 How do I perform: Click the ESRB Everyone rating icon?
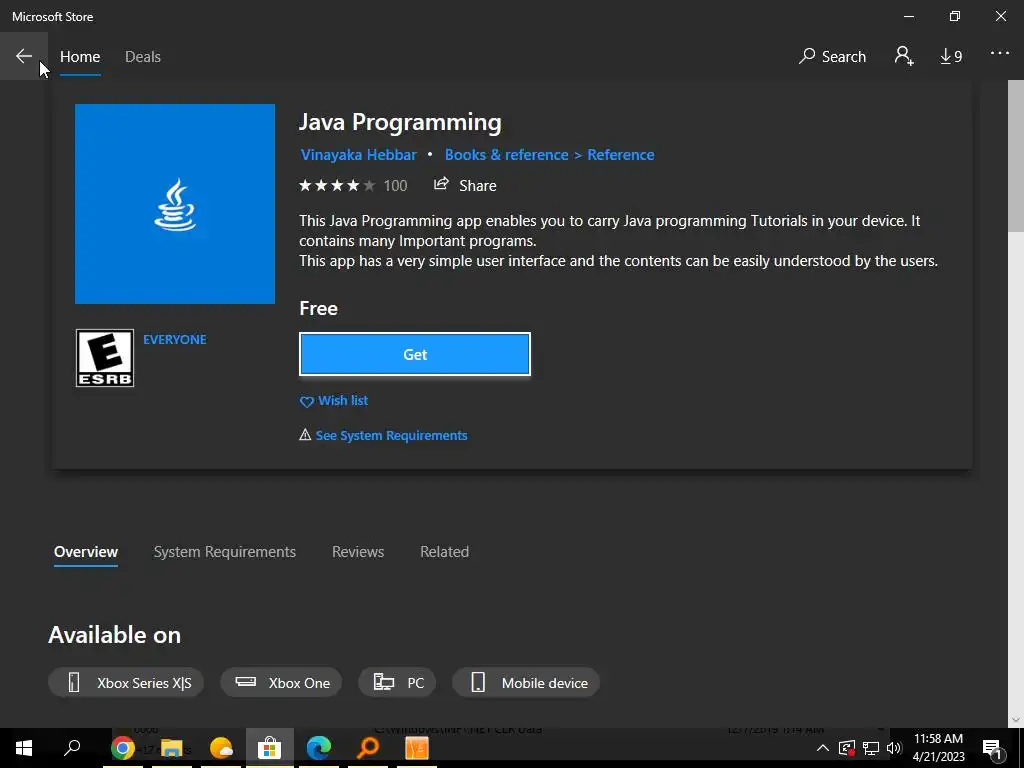tap(104, 358)
